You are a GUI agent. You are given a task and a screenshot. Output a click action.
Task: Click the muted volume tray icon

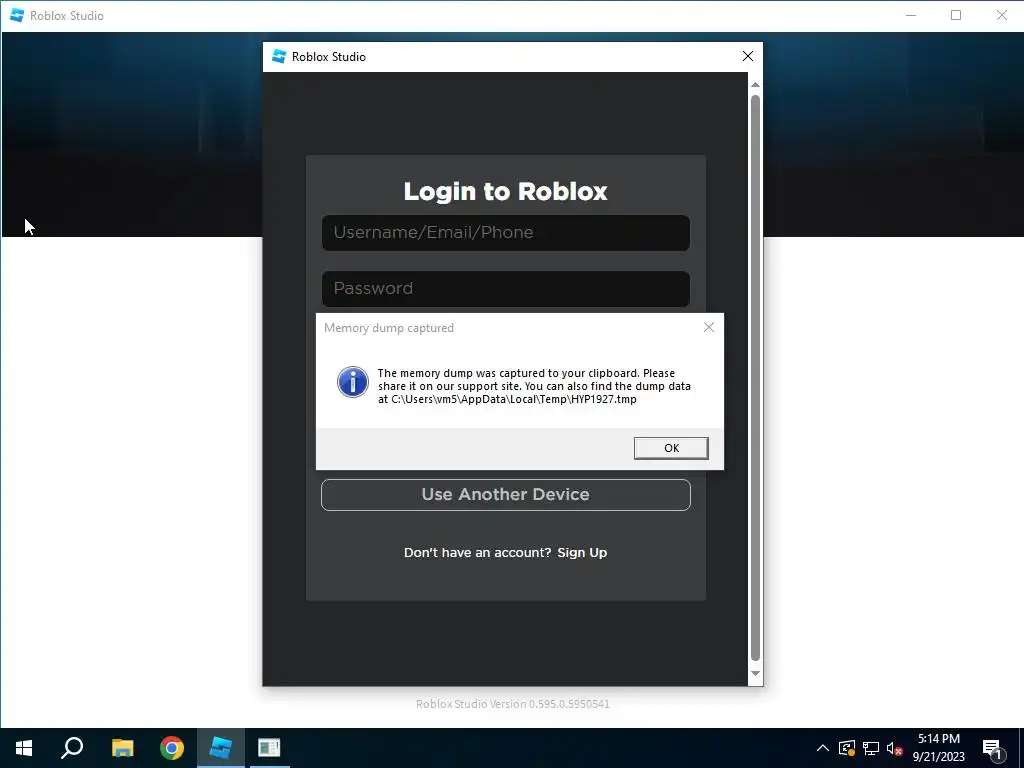click(x=895, y=748)
